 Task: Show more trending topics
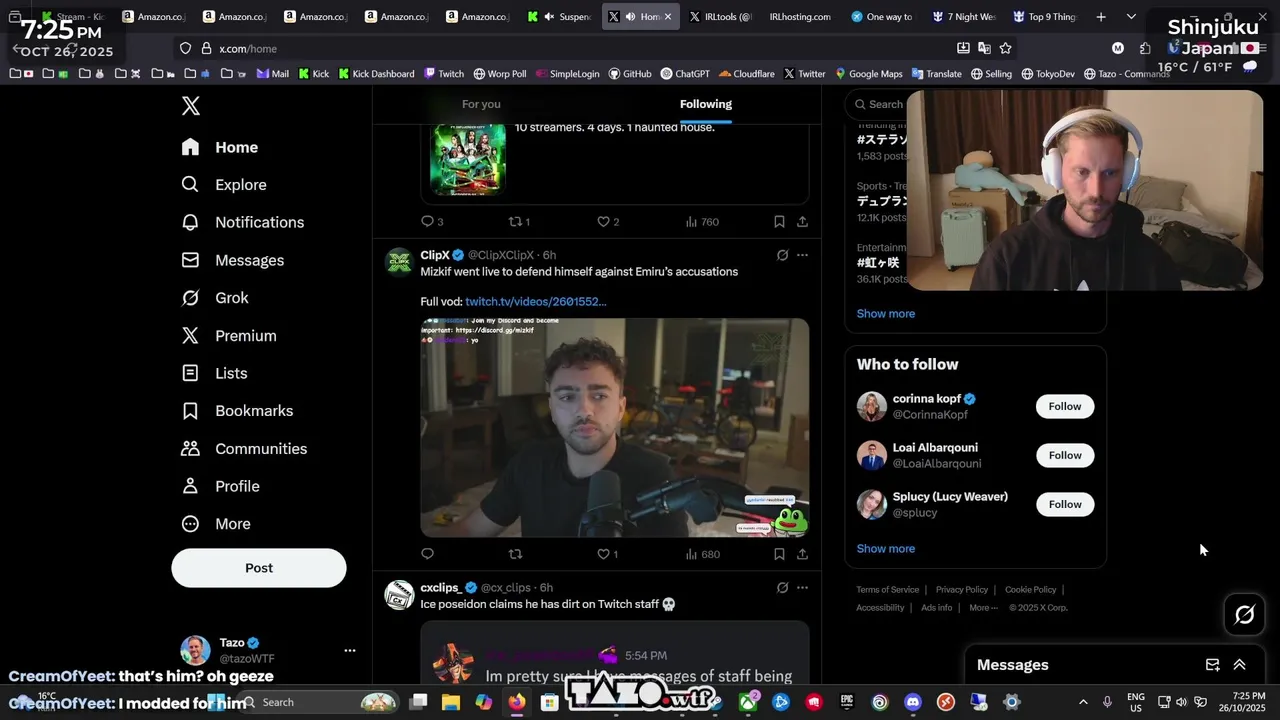coord(885,313)
